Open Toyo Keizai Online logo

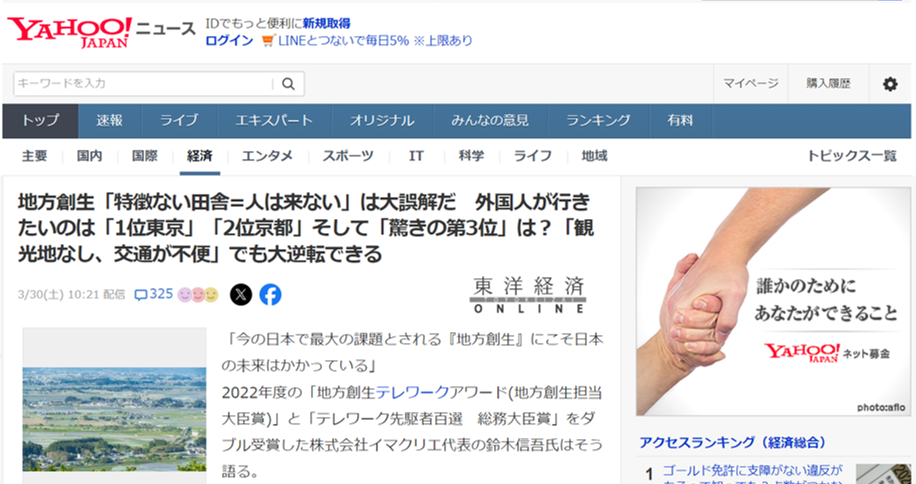(528, 295)
